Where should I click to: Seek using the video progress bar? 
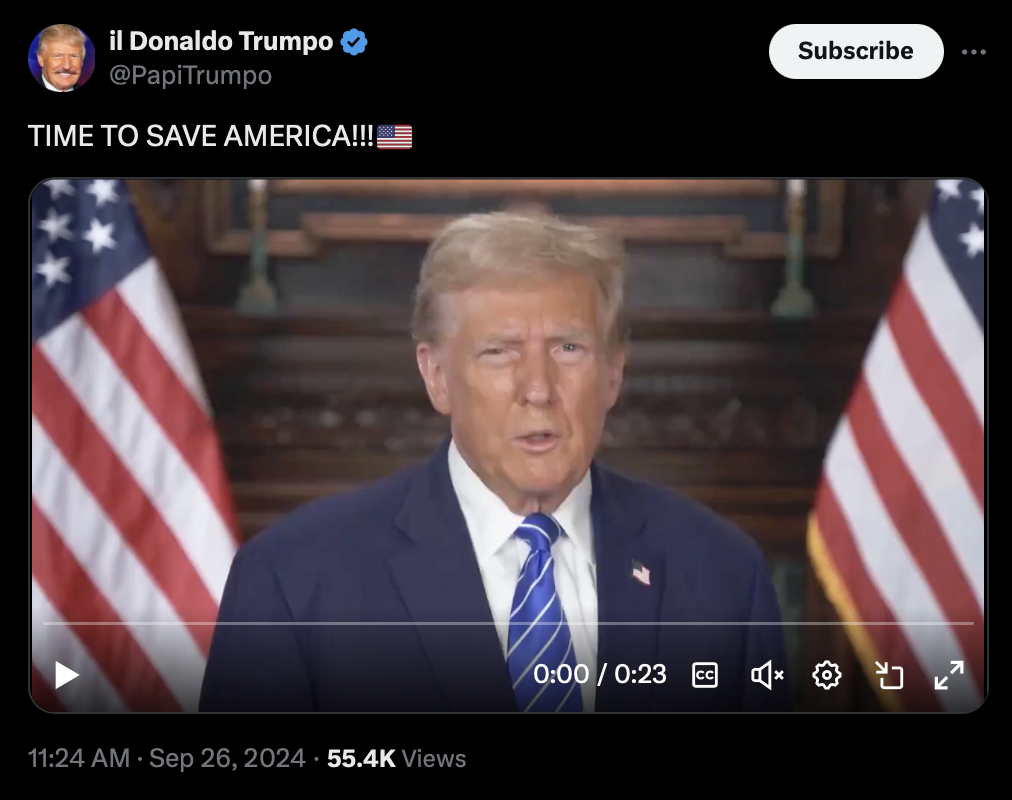tap(508, 623)
